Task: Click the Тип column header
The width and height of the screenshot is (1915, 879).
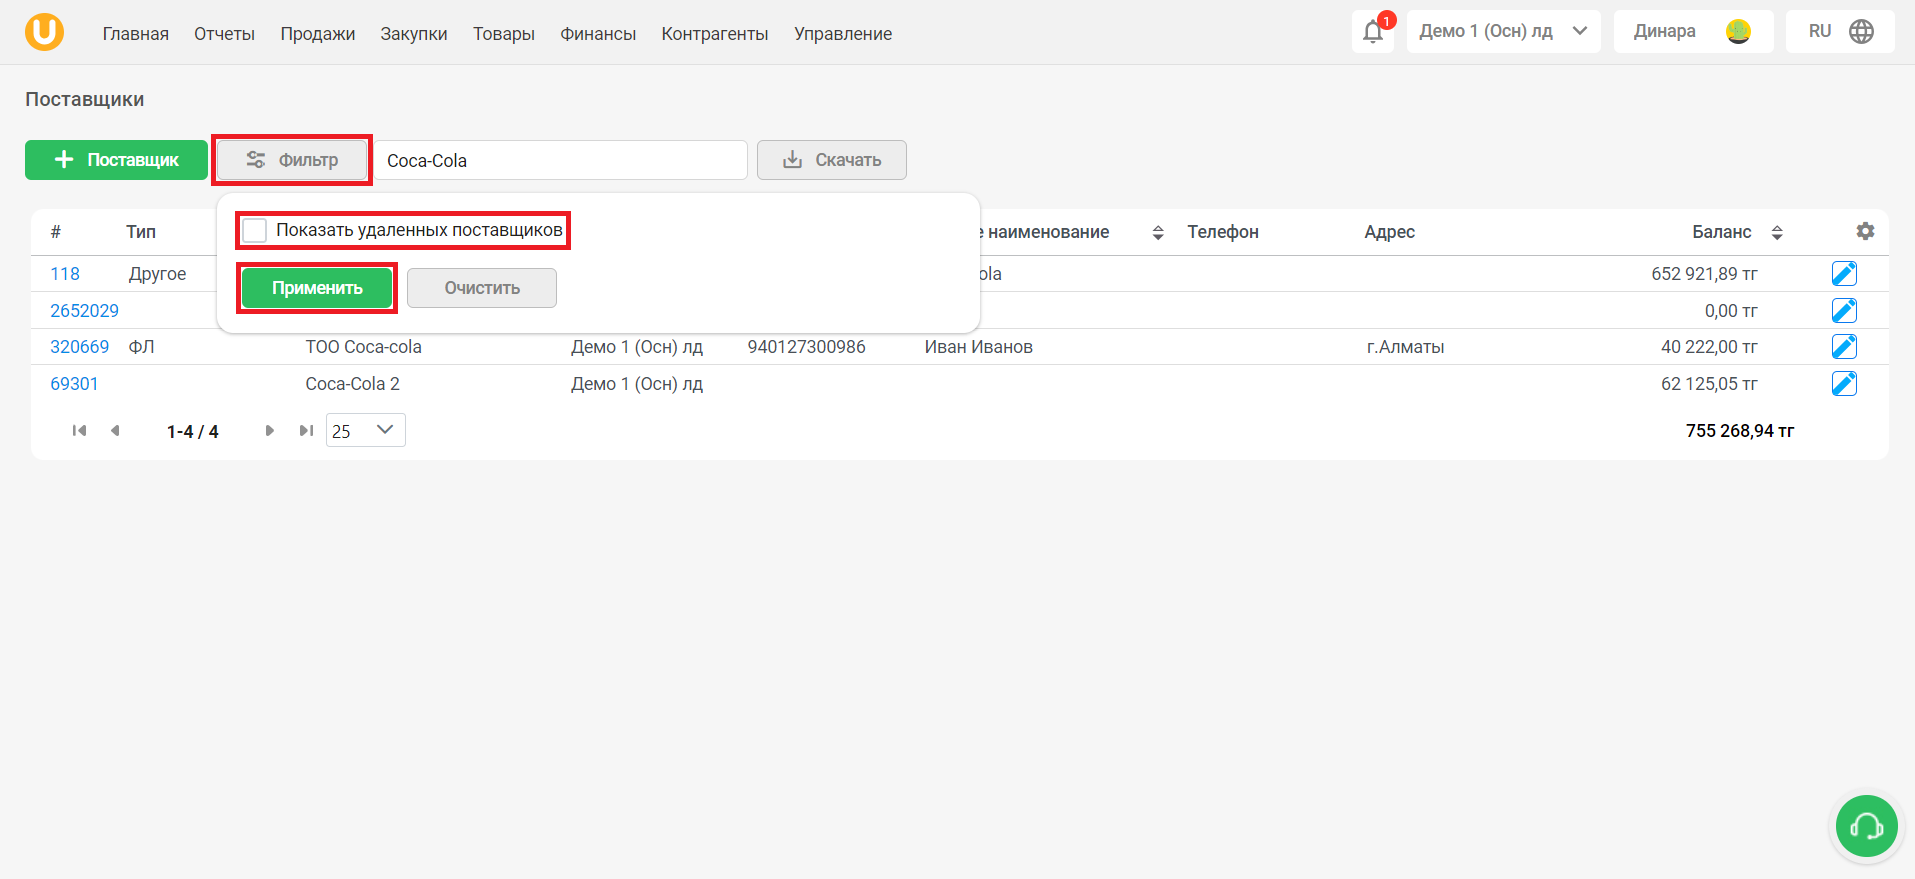Action: tap(141, 232)
